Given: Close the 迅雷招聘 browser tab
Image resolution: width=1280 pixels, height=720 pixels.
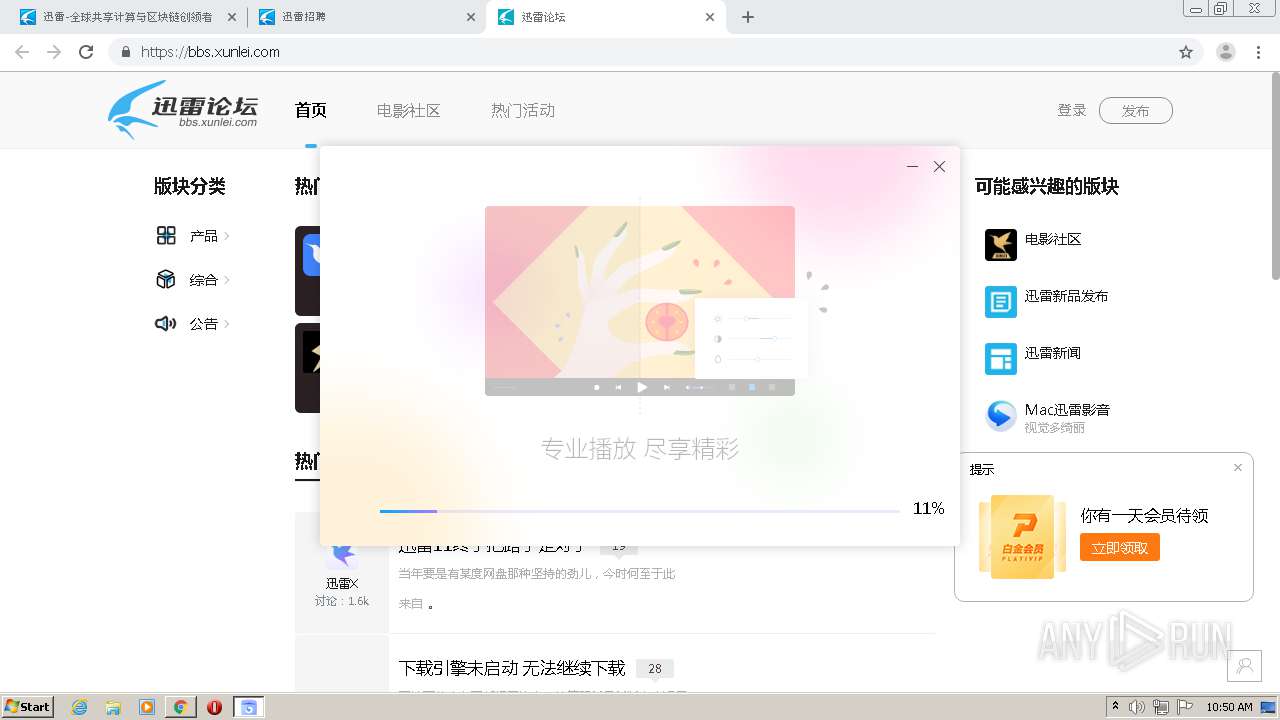Looking at the screenshot, I should 471,17.
